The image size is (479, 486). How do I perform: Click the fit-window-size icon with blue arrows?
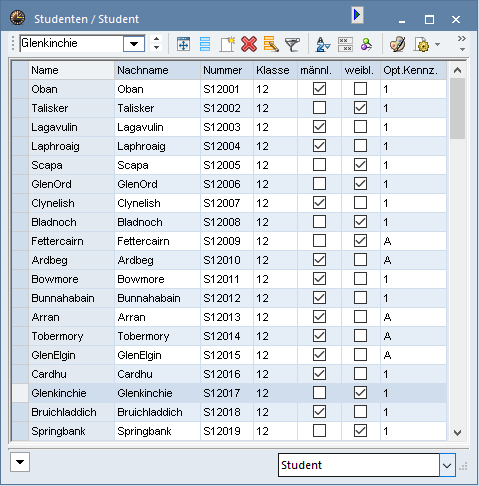click(183, 44)
